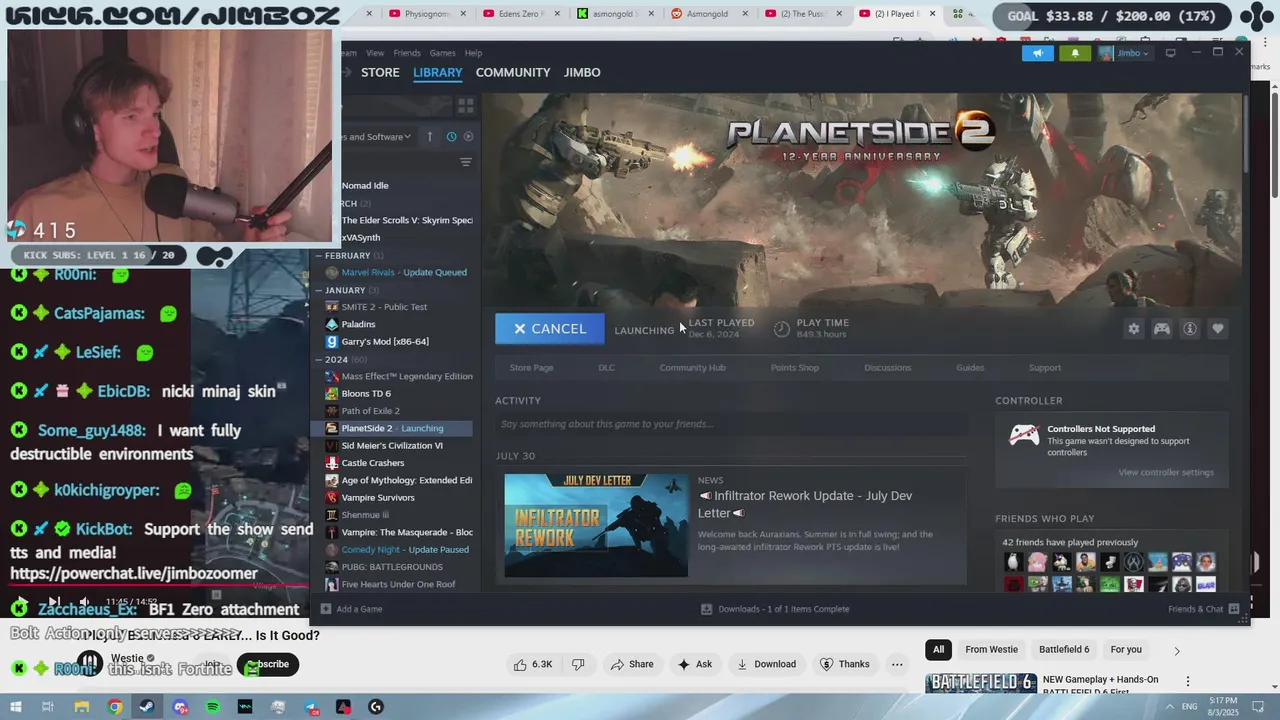Go to the COMMUNITY tab
Screen dimensions: 1280x720
[x=513, y=72]
